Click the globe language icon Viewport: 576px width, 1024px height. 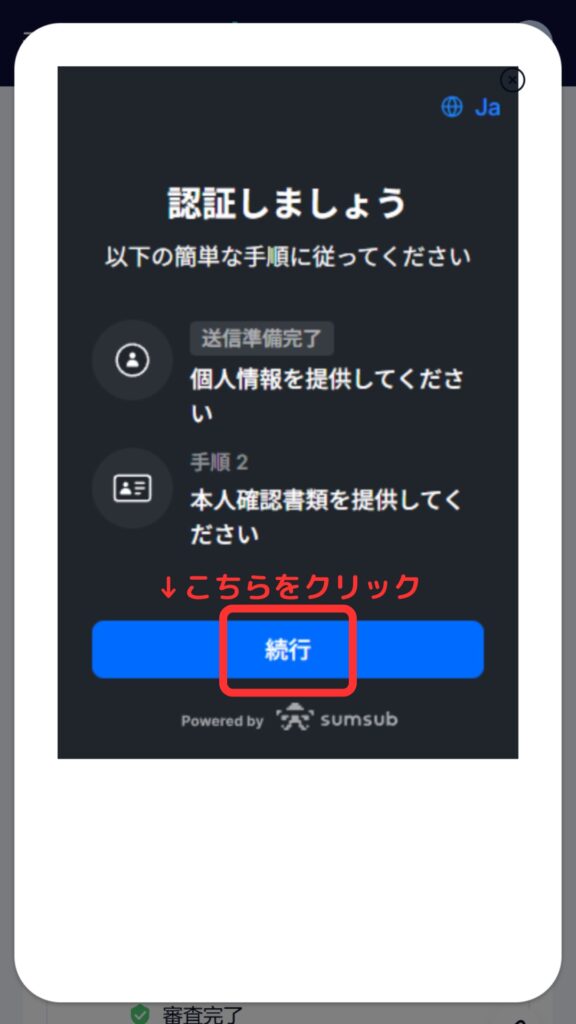[452, 107]
